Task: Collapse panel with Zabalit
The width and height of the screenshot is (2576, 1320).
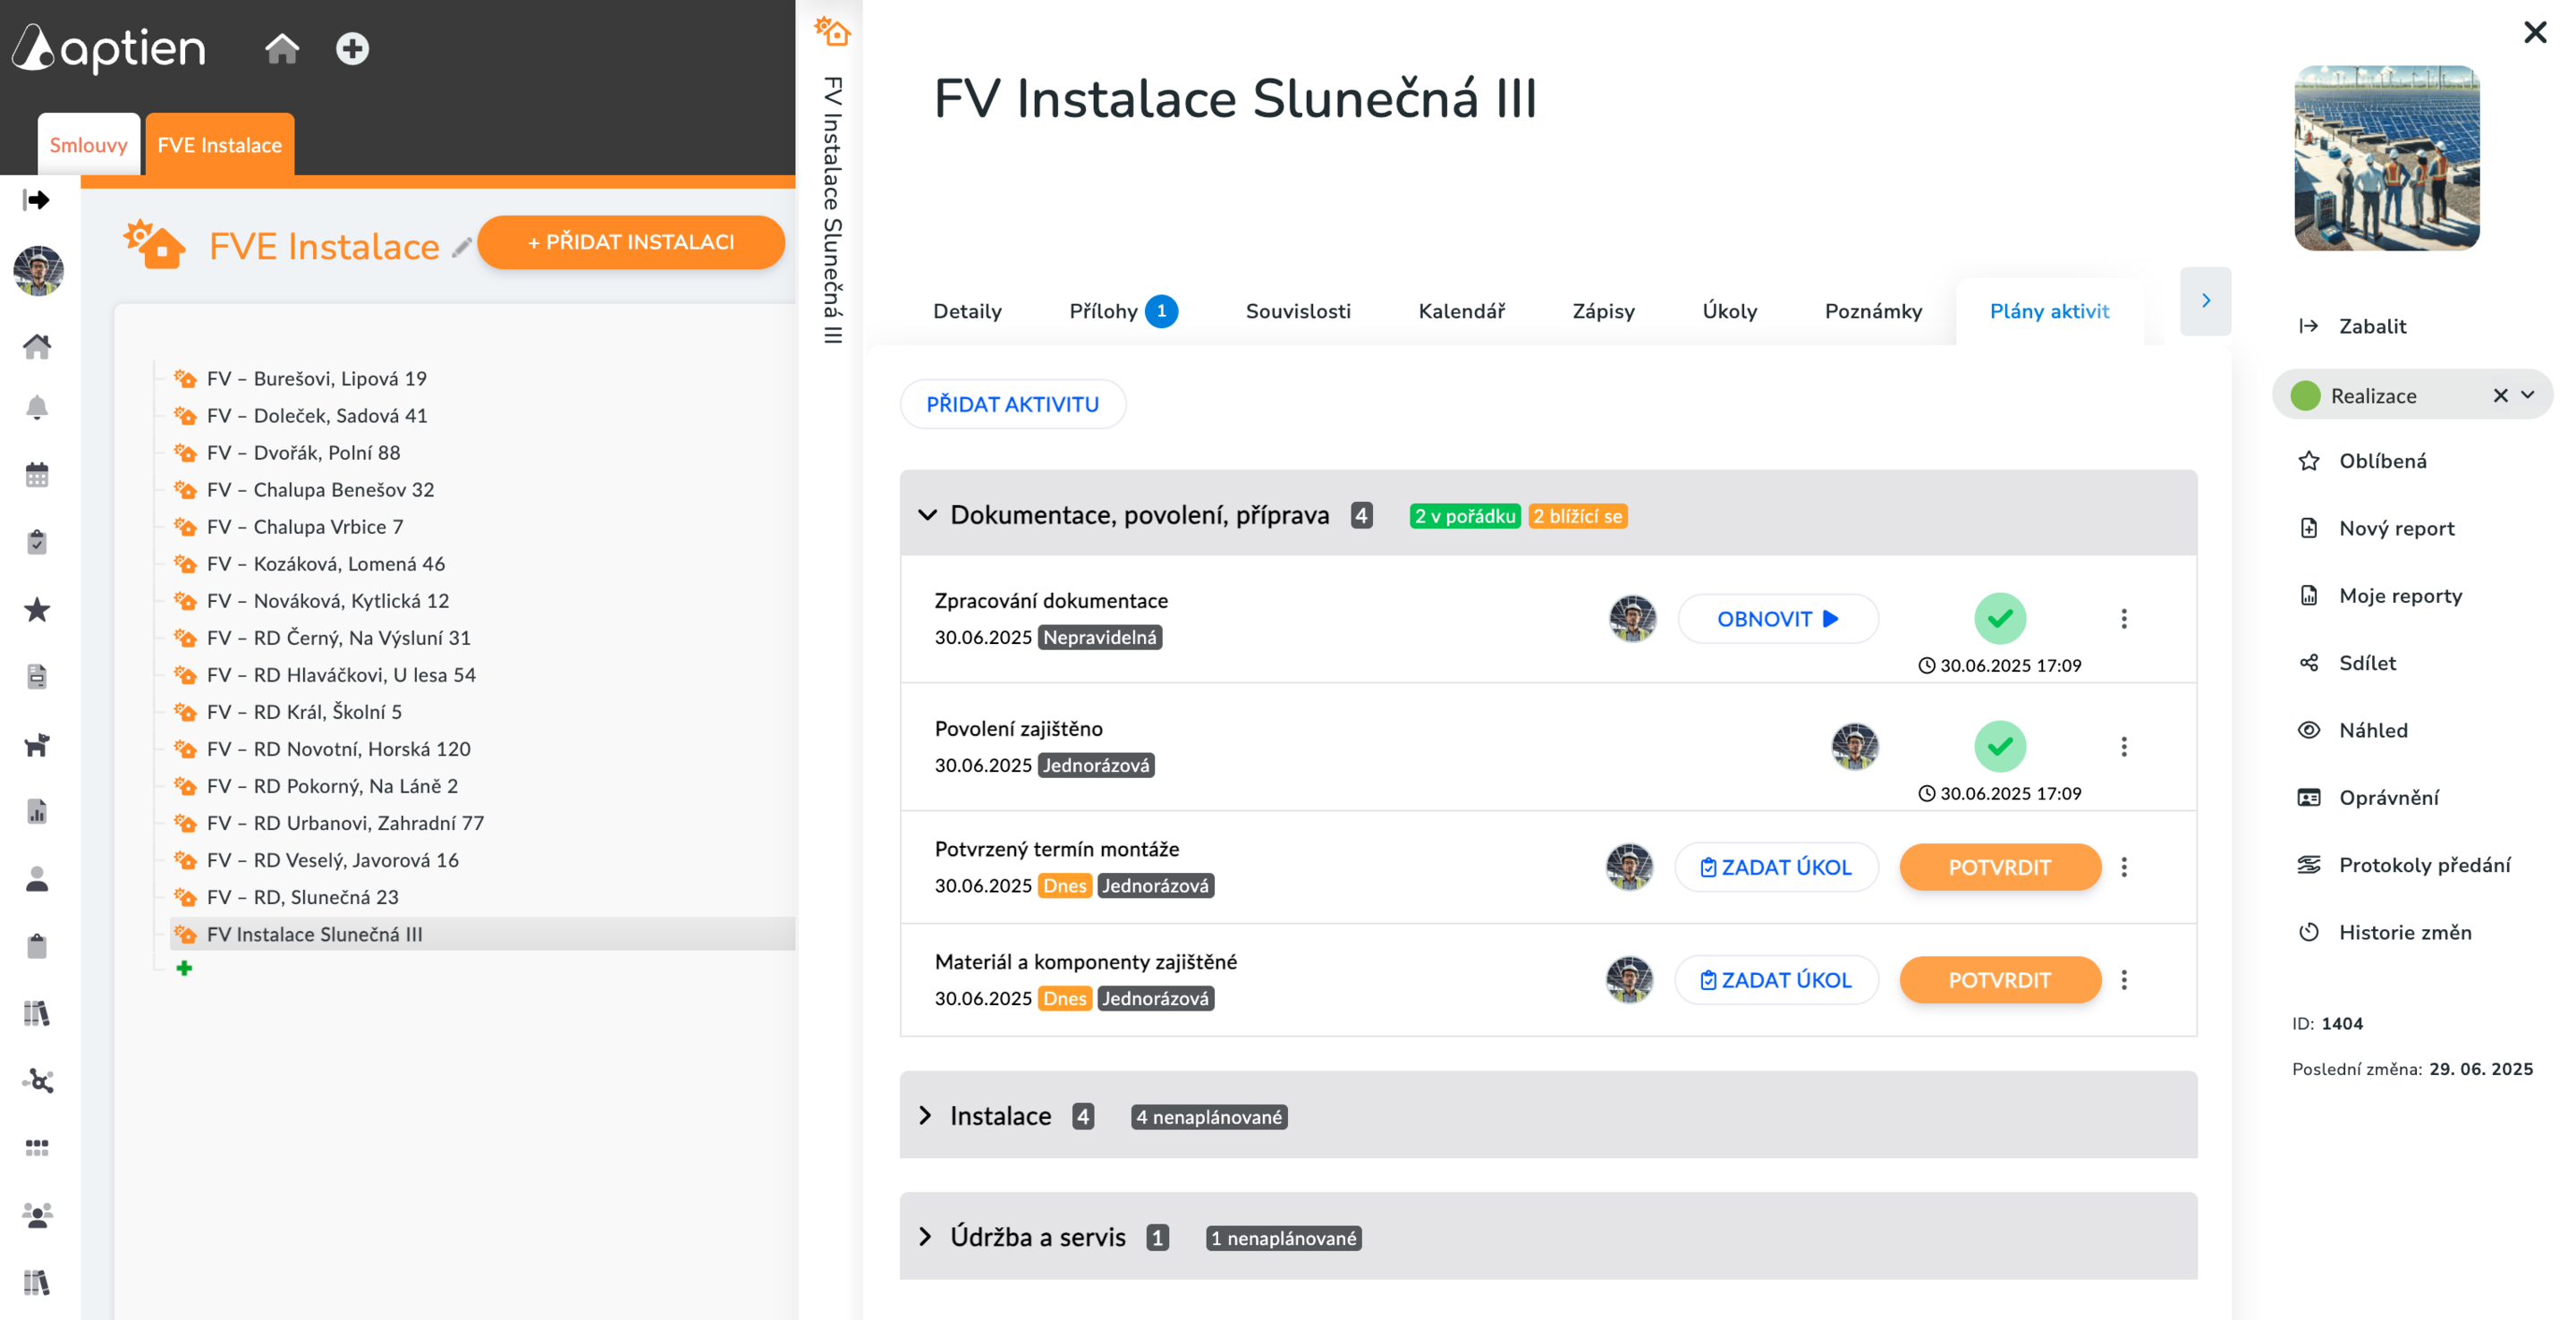Action: pos(2352,326)
